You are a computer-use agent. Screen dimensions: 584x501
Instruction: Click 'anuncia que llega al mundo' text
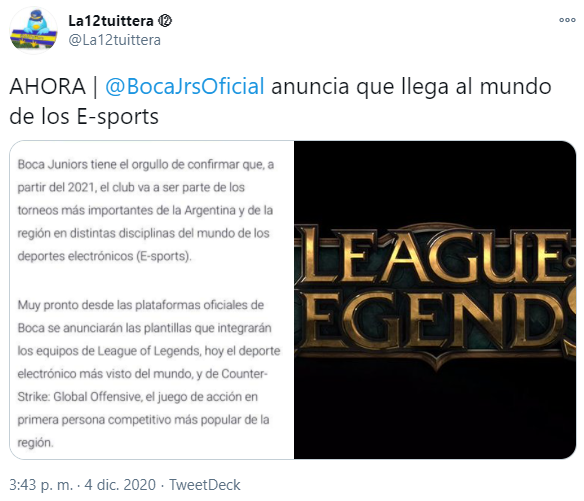tap(411, 86)
